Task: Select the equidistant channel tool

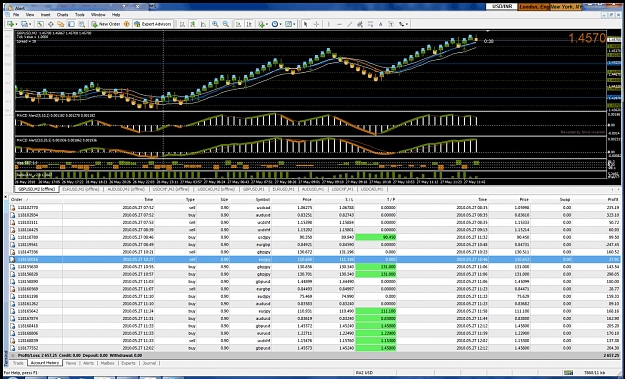Action: [360, 24]
